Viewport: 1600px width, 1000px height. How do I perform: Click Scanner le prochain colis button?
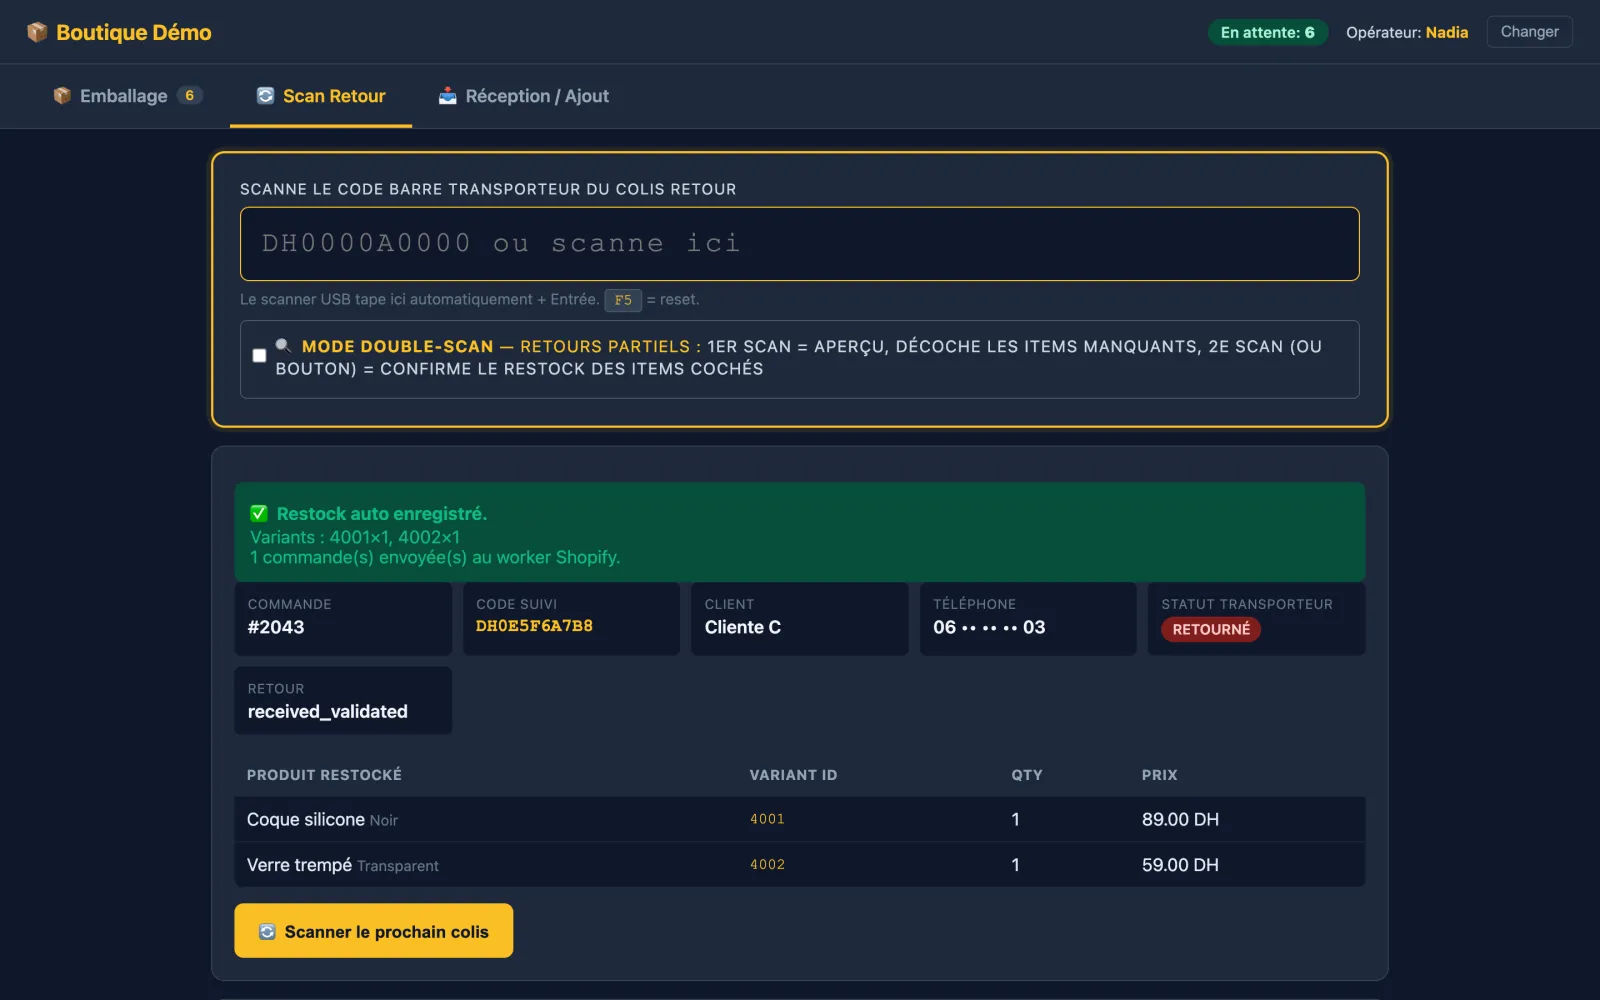374,931
